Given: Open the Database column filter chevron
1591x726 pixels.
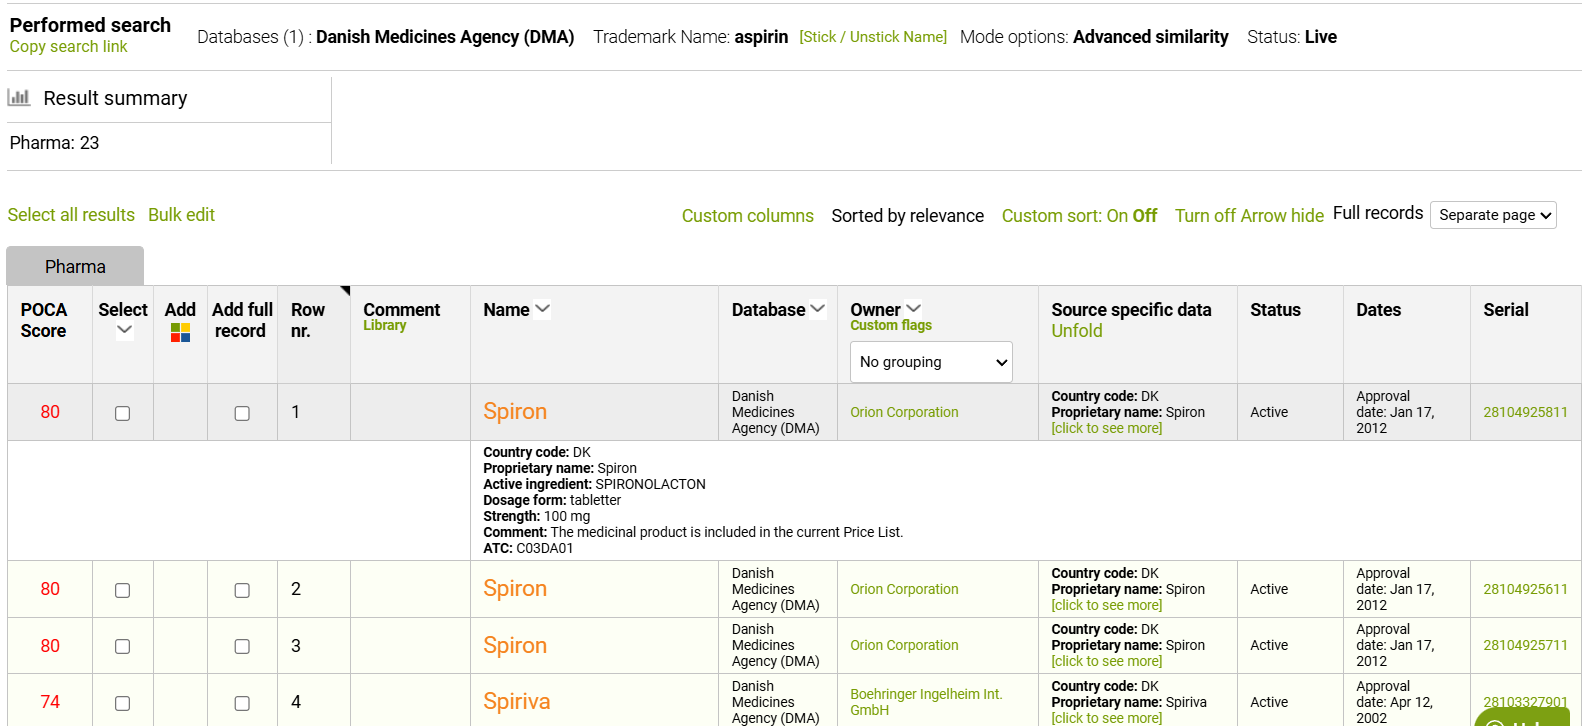Looking at the screenshot, I should click(x=818, y=309).
